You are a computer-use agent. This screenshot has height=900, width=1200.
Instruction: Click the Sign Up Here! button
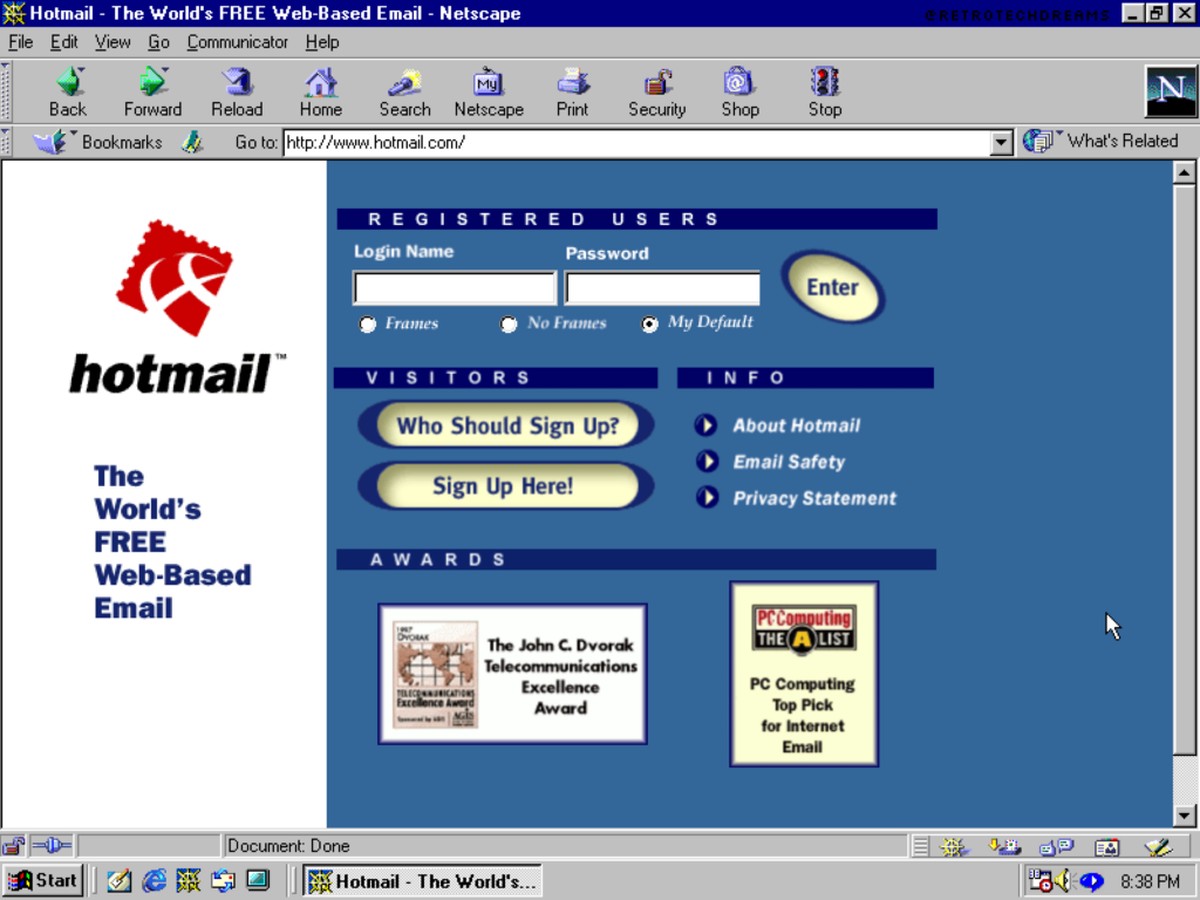click(505, 487)
